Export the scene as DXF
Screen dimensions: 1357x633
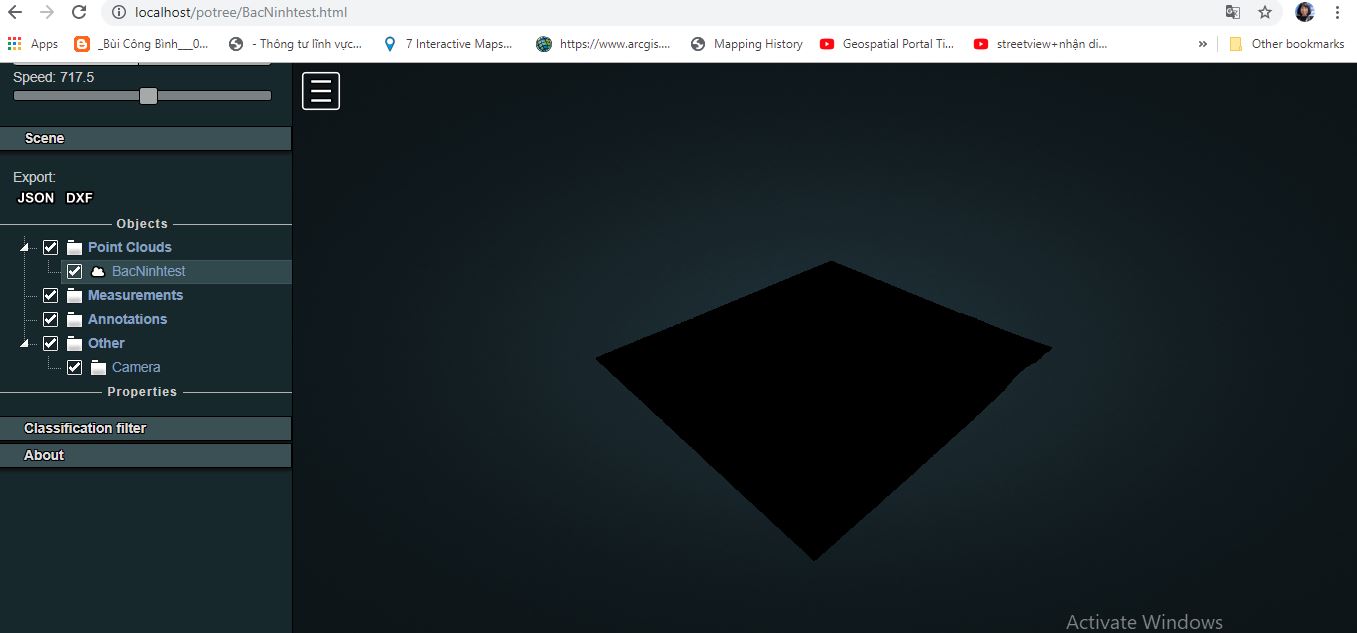point(78,197)
